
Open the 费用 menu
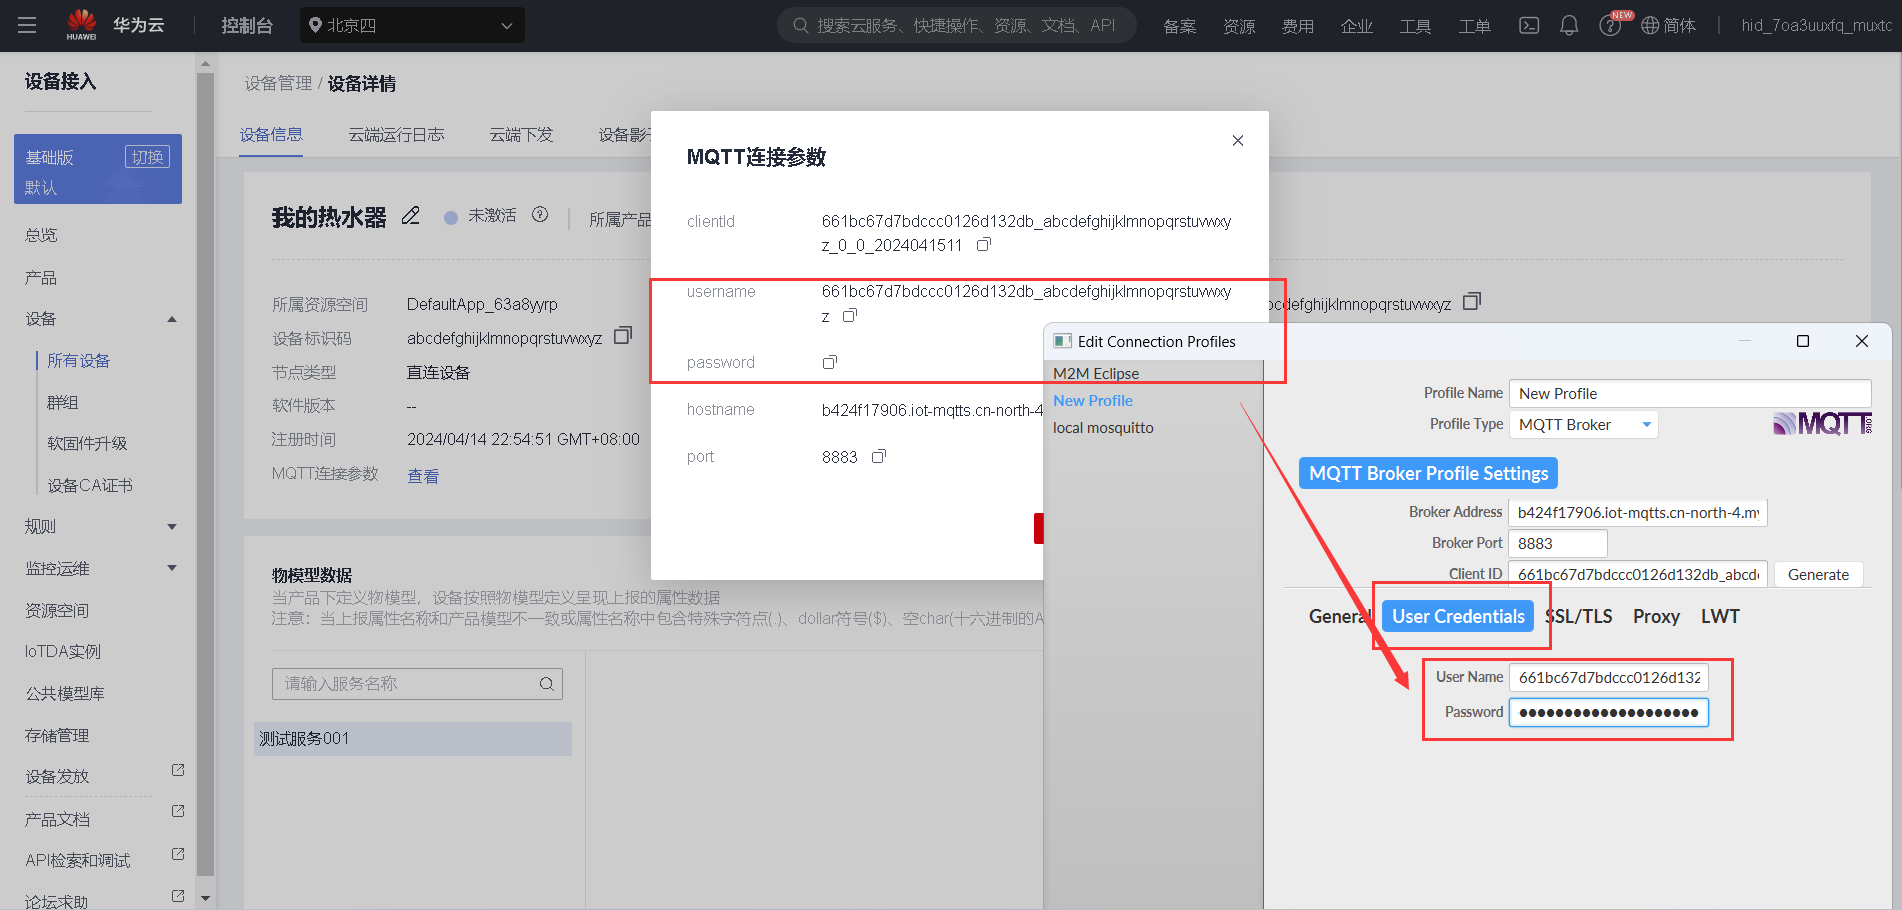tap(1298, 26)
